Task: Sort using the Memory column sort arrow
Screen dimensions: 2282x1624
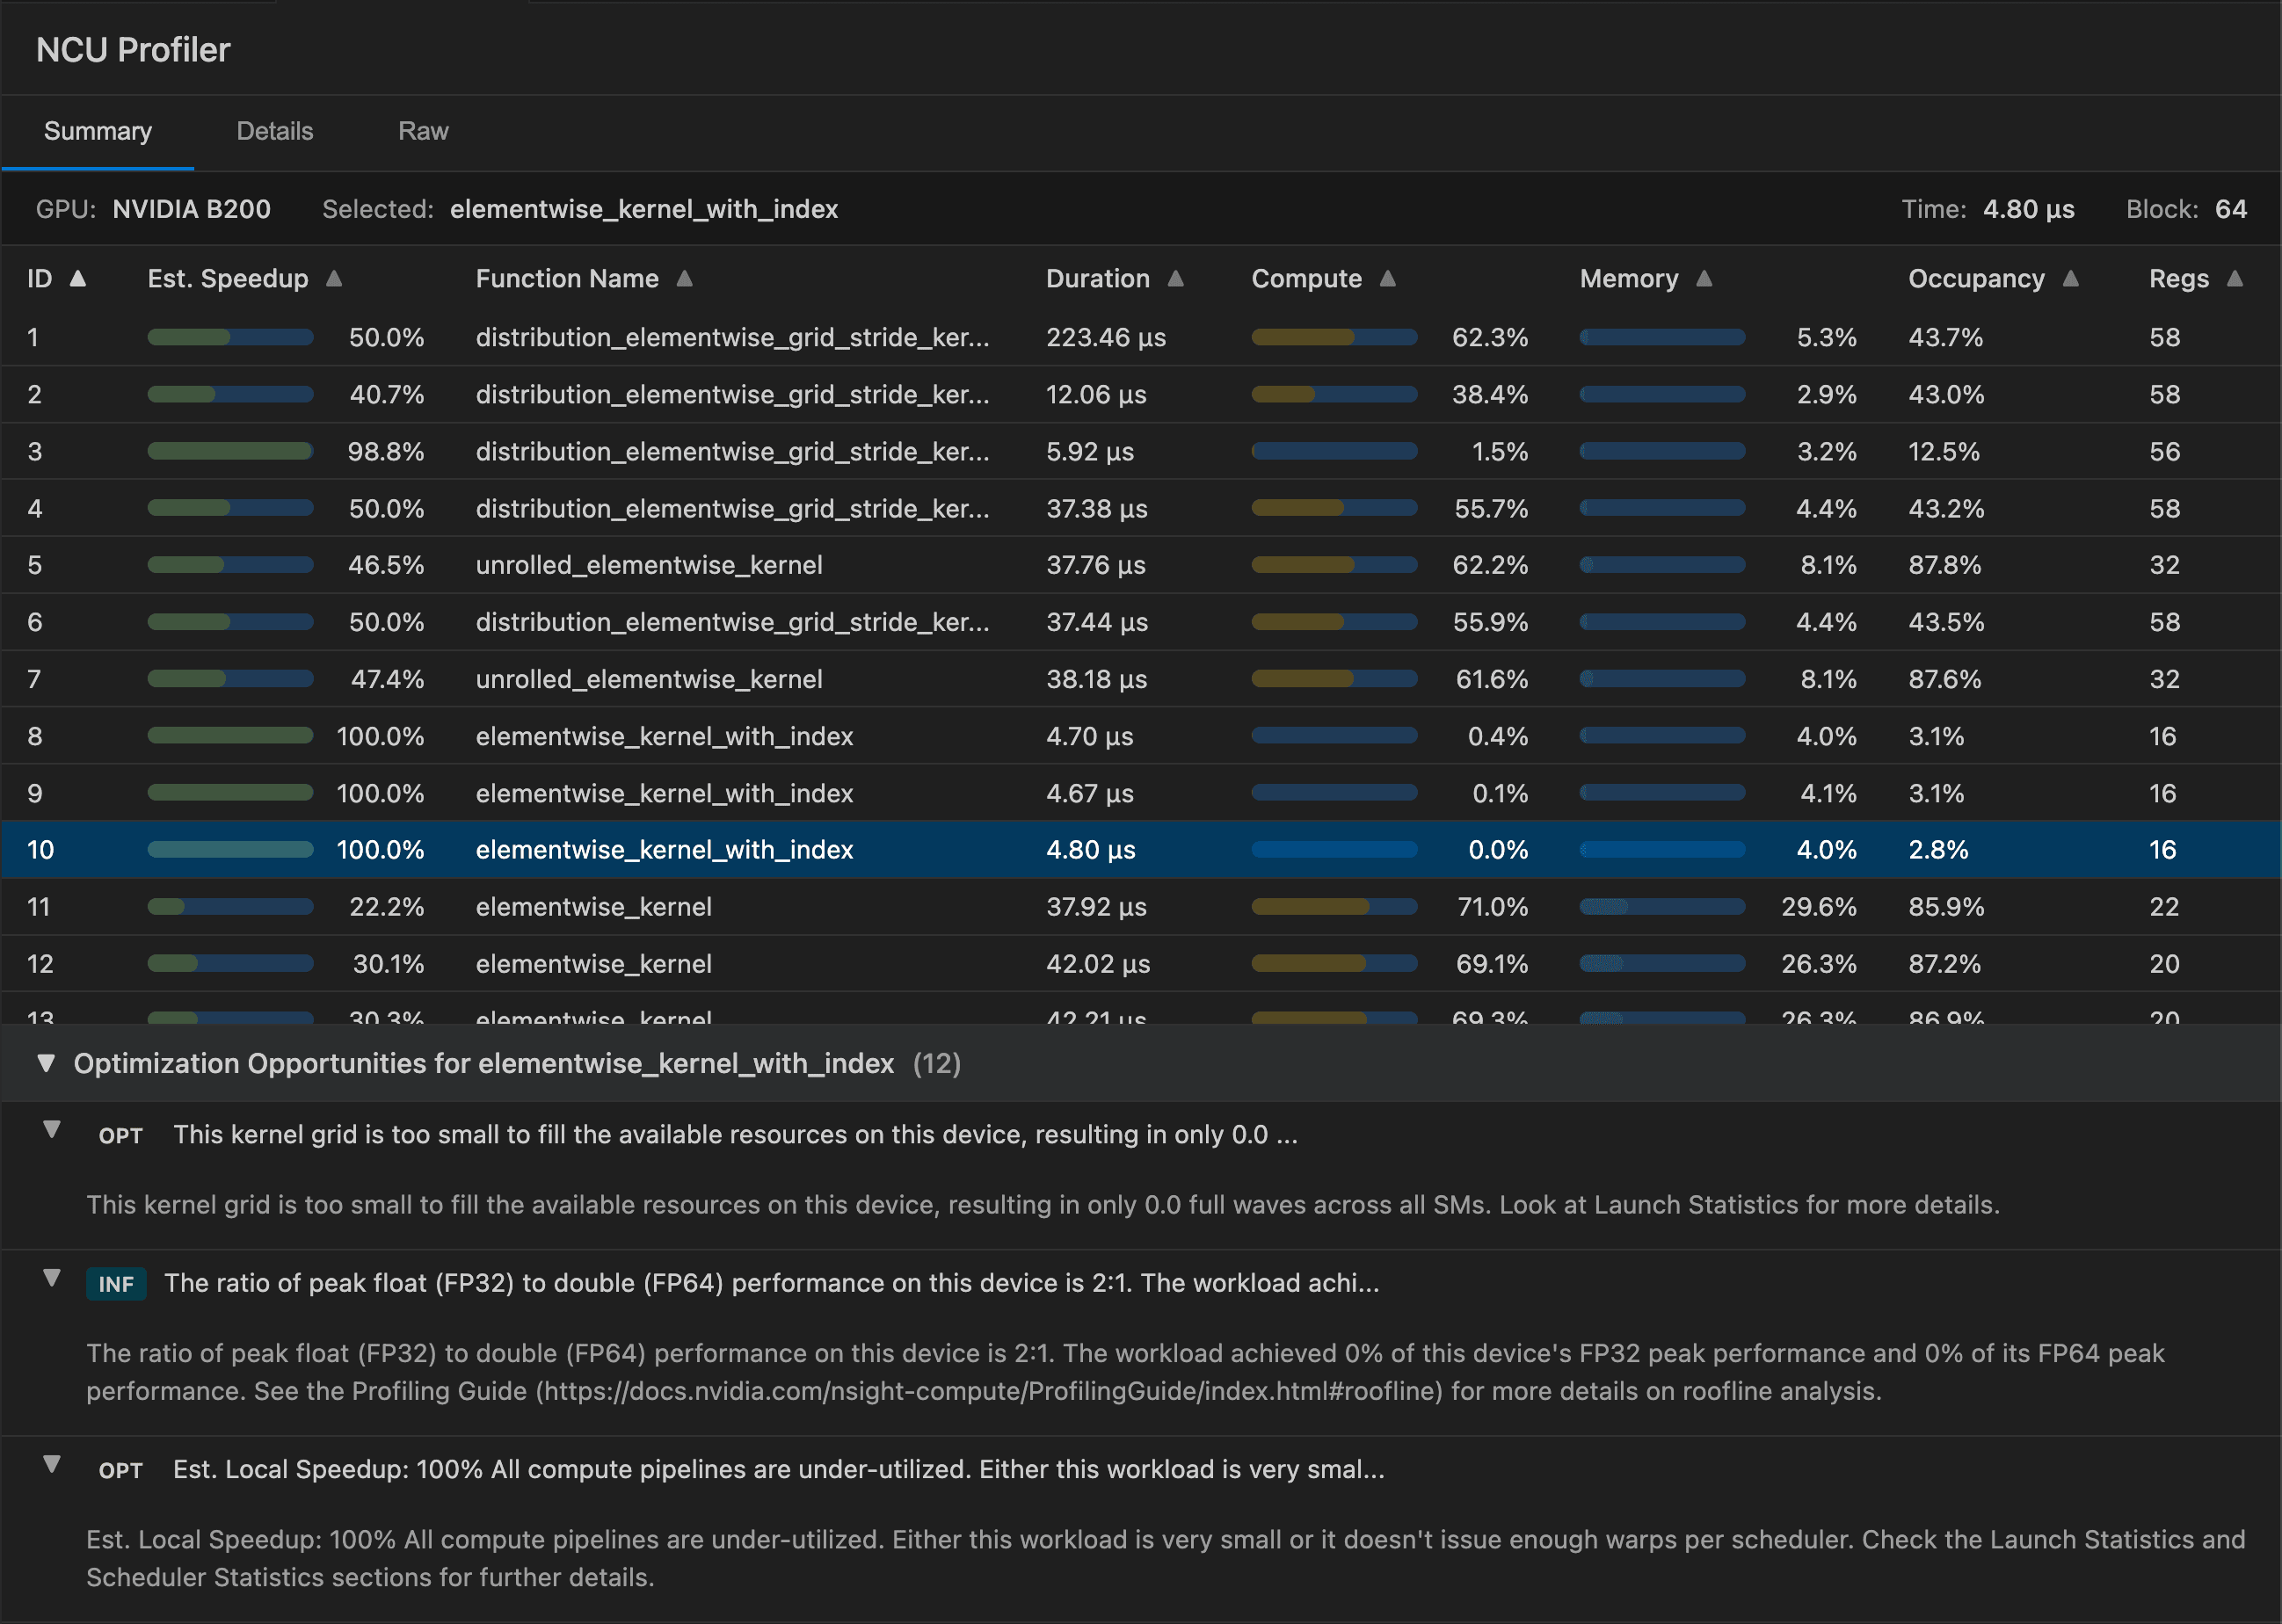Action: [1705, 279]
